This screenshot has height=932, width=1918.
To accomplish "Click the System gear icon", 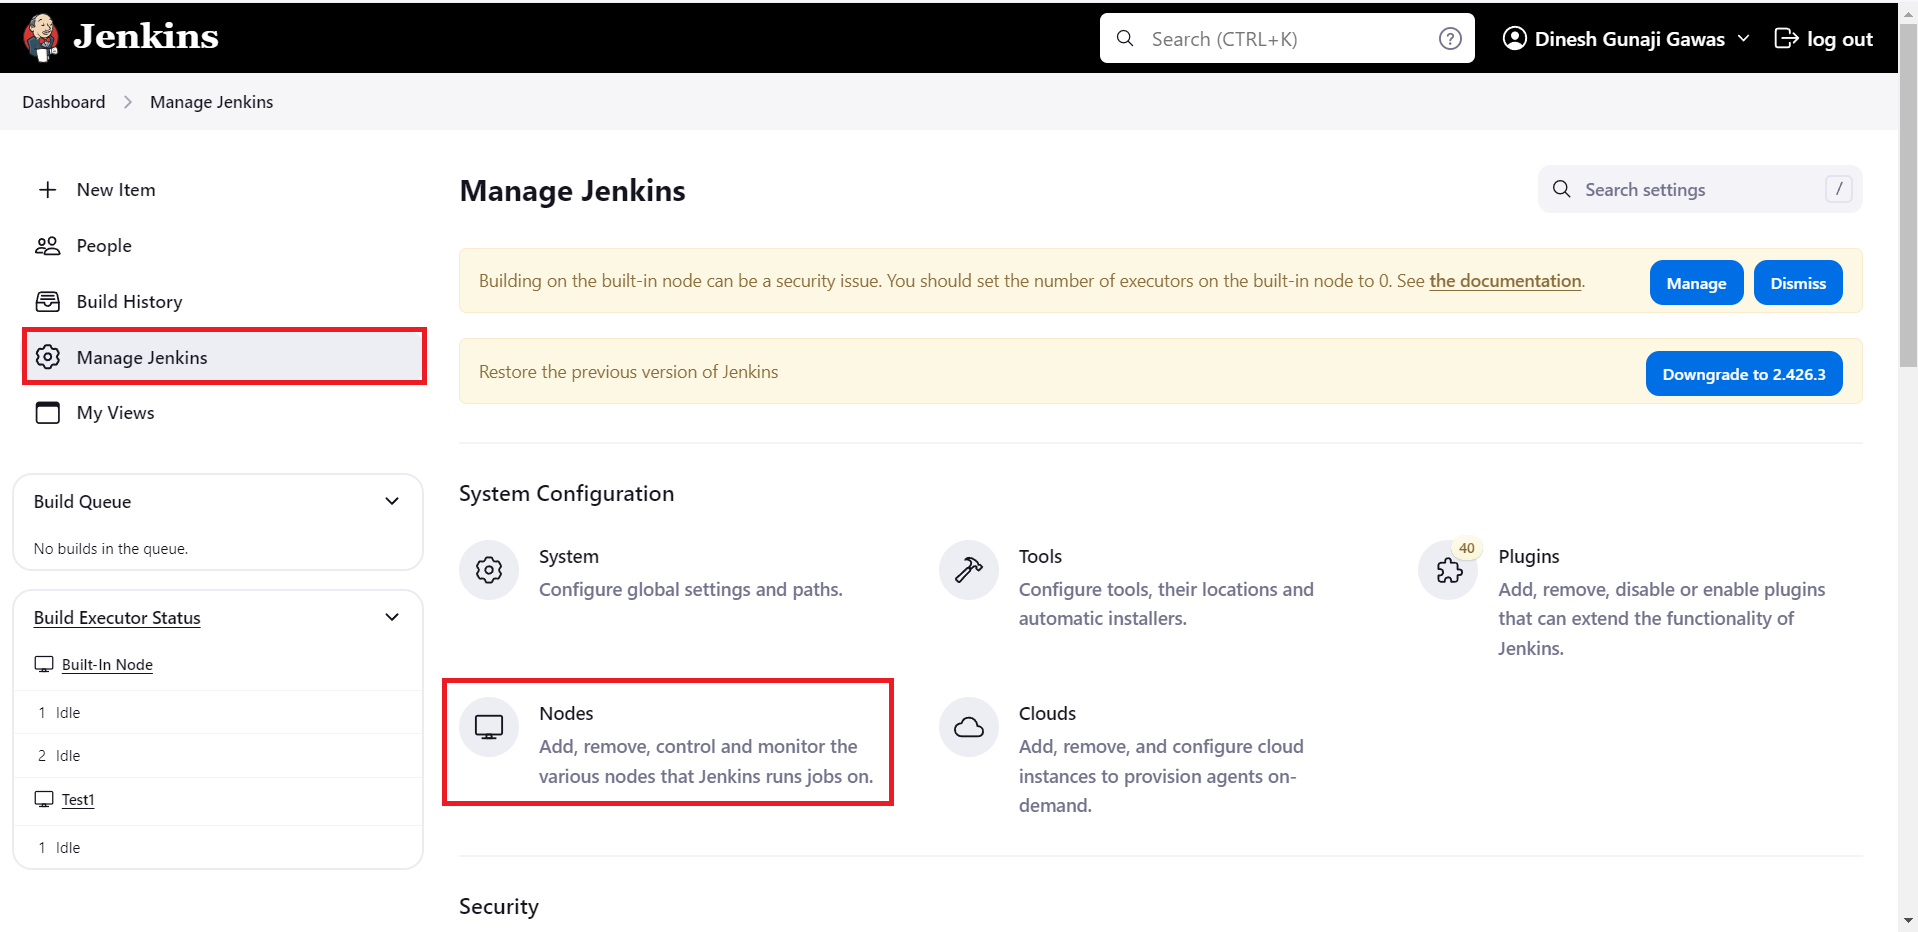I will tap(489, 570).
